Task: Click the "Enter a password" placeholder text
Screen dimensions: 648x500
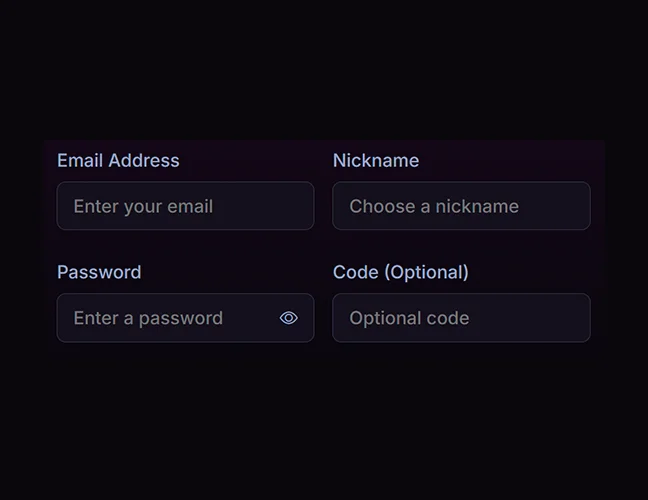Action: click(148, 319)
